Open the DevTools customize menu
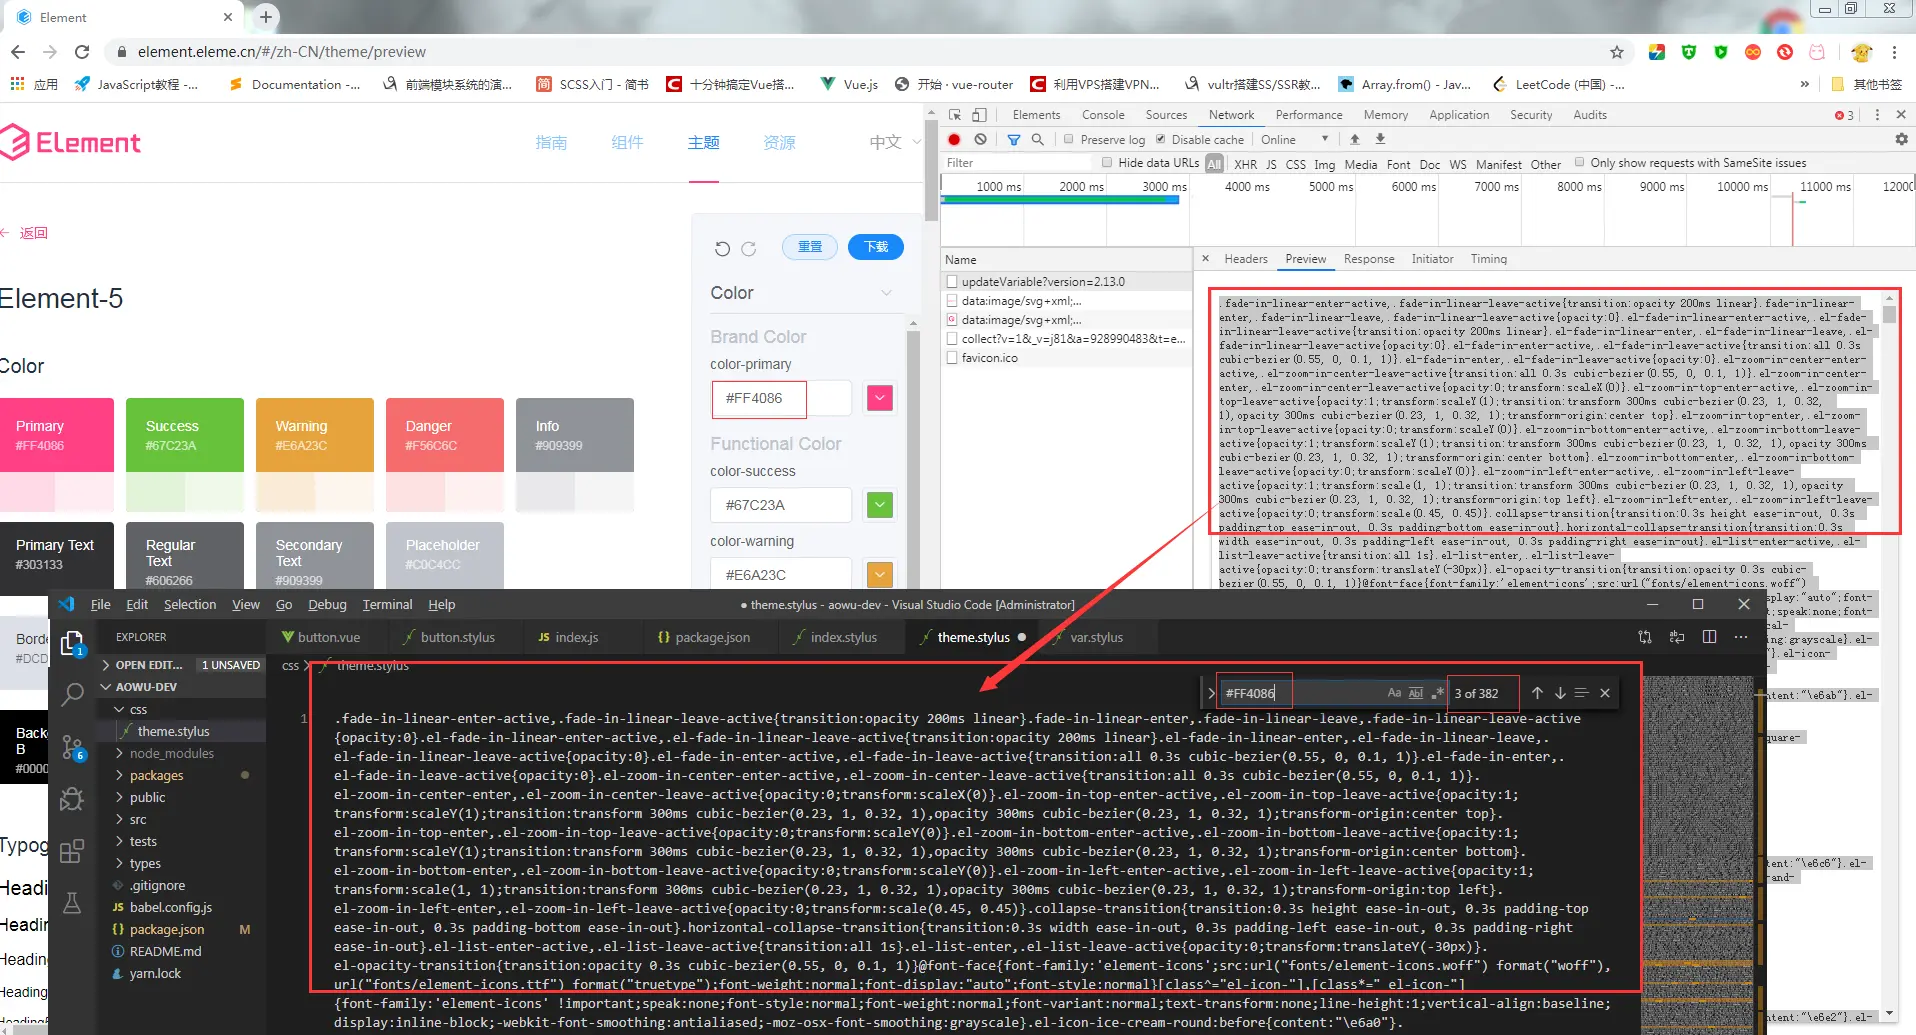The height and width of the screenshot is (1035, 1916). pyautogui.click(x=1877, y=115)
